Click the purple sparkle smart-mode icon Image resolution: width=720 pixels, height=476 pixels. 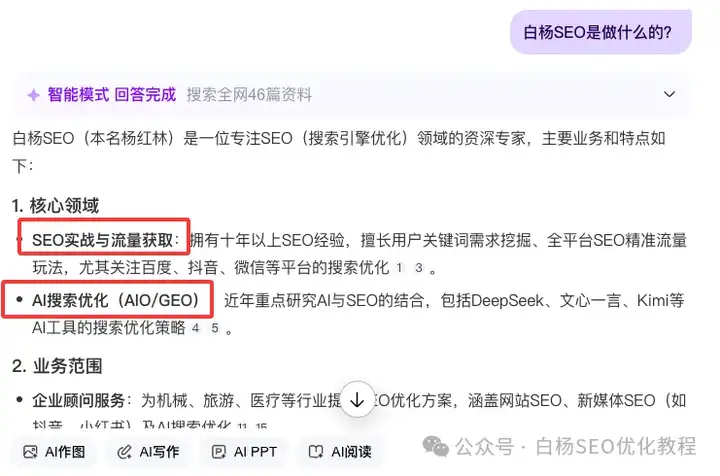coord(33,95)
